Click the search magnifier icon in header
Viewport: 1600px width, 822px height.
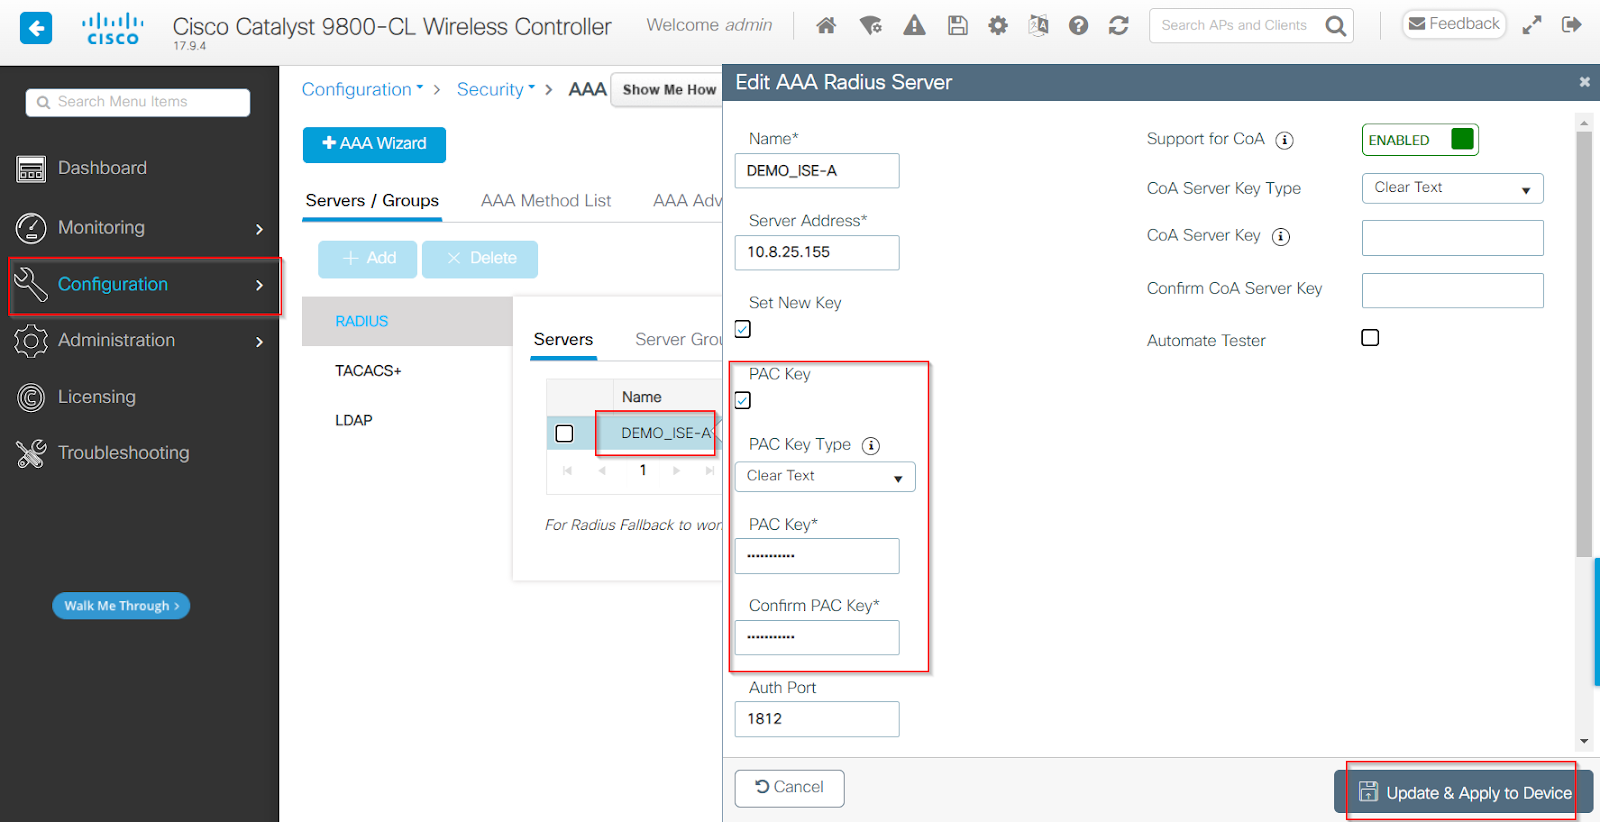[x=1336, y=26]
